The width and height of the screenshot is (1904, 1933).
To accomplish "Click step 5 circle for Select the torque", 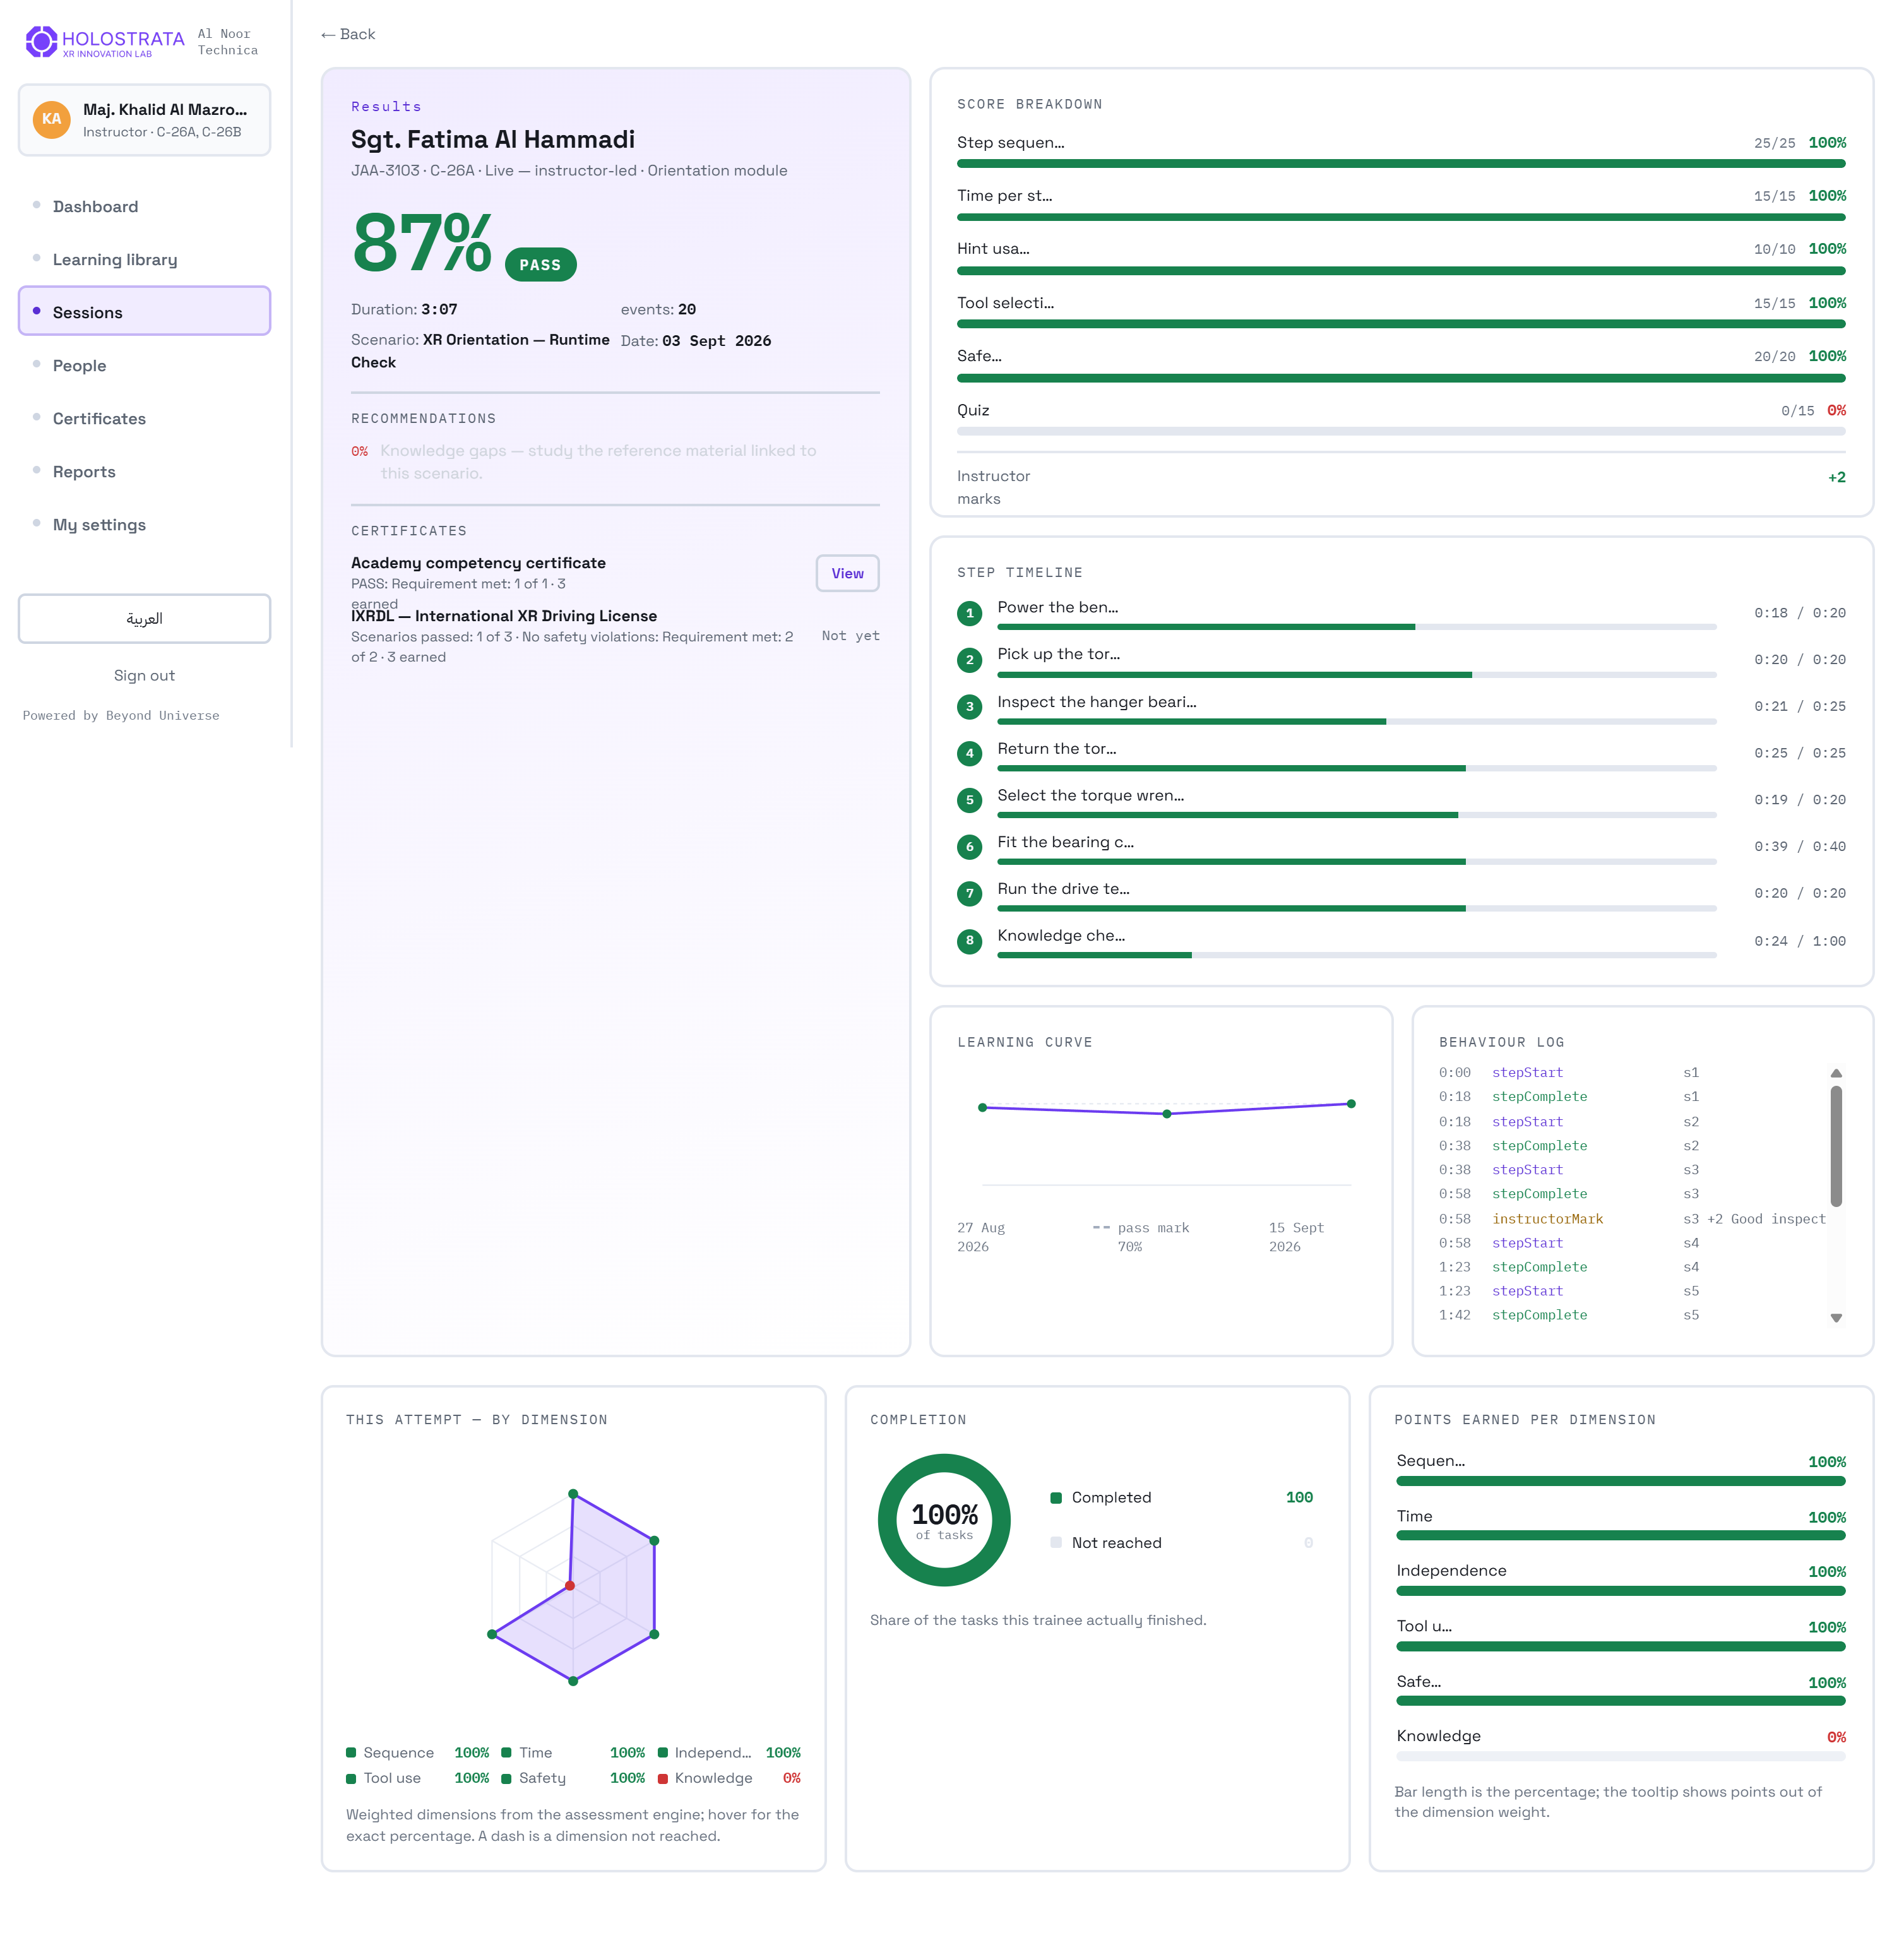I will tap(969, 800).
